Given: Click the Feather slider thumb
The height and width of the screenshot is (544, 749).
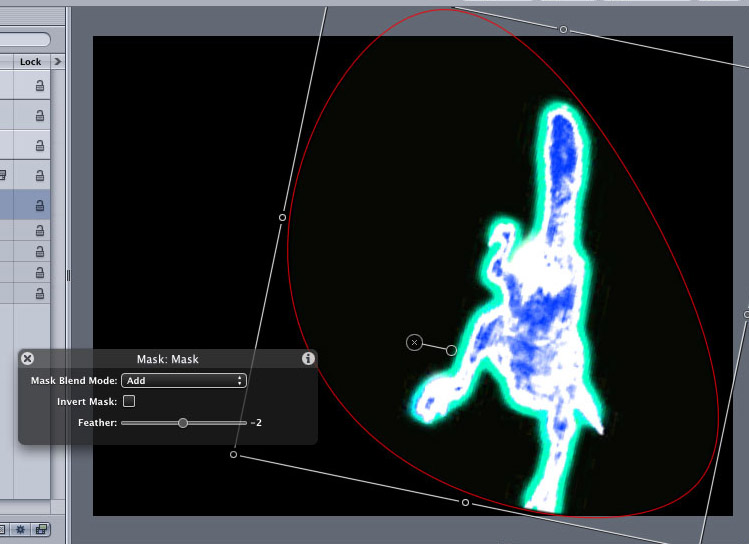Looking at the screenshot, I should tap(183, 423).
